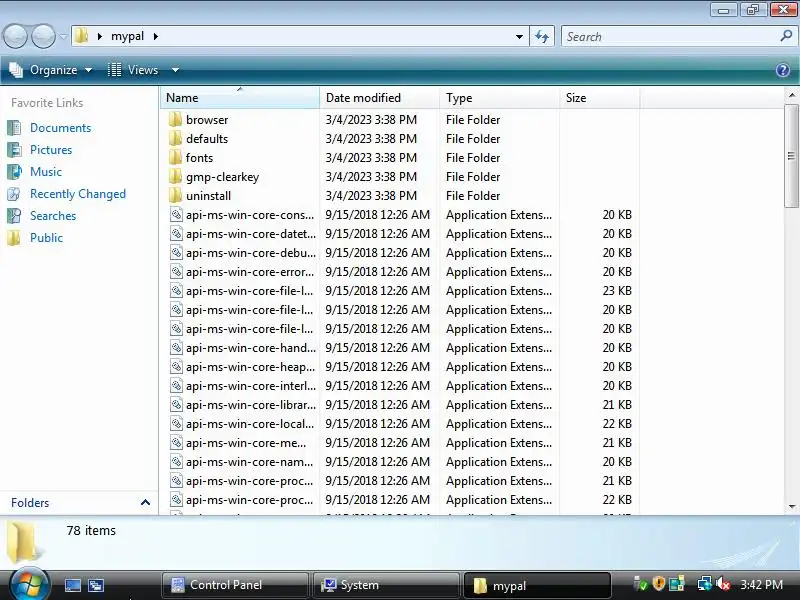The image size is (800, 600).
Task: Select the defaults folder
Action: pos(207,139)
